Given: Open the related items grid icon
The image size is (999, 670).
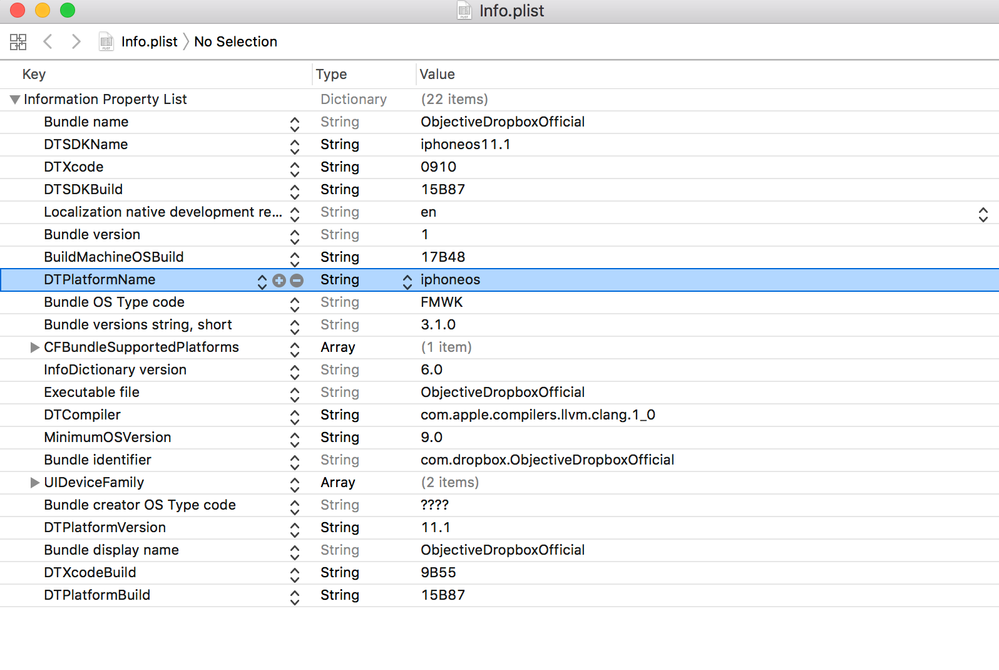Looking at the screenshot, I should [x=18, y=42].
